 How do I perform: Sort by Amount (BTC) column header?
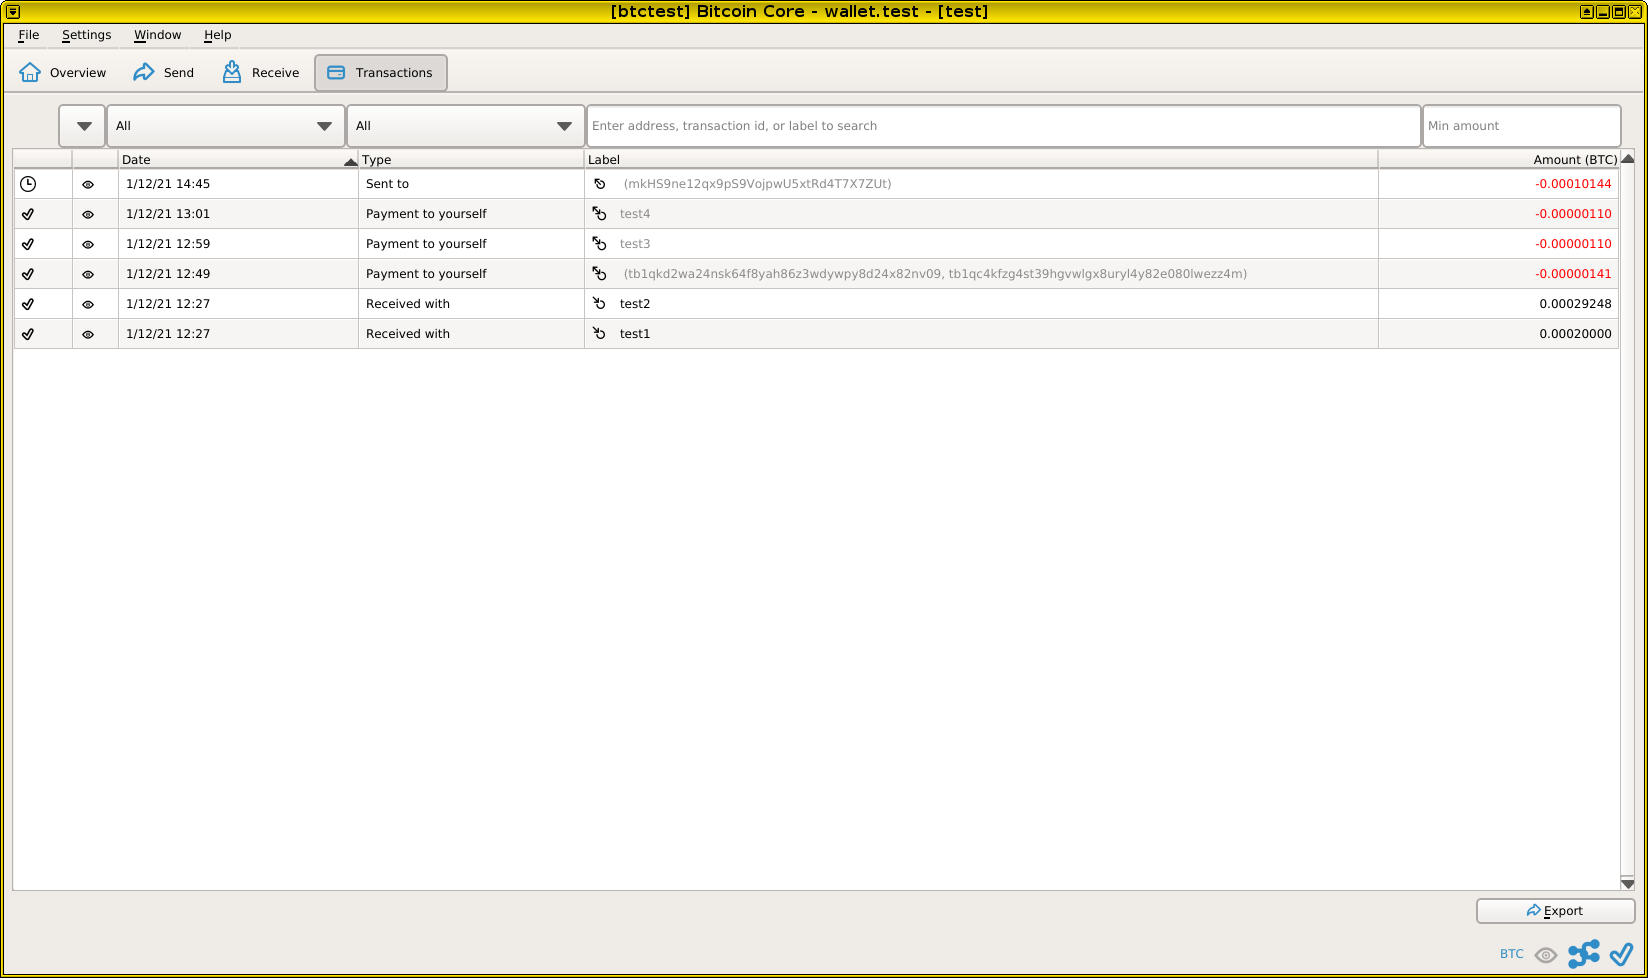click(x=1499, y=160)
